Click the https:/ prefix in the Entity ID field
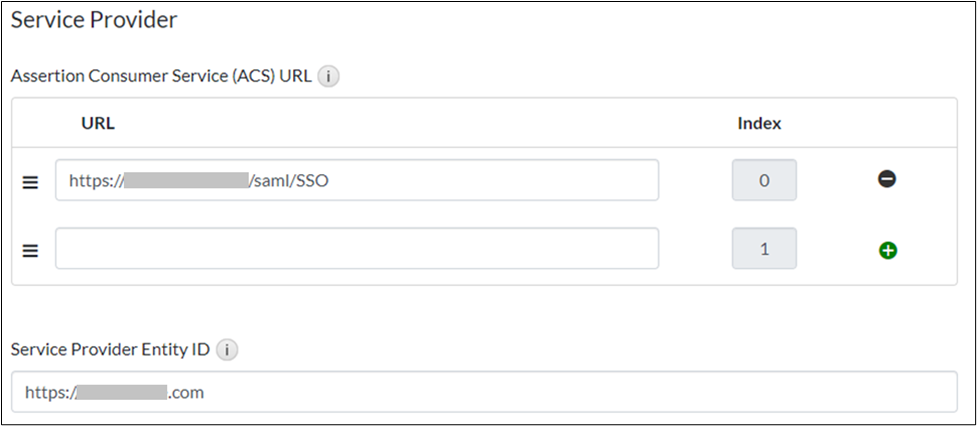Viewport: 977px width, 426px height. [x=50, y=393]
